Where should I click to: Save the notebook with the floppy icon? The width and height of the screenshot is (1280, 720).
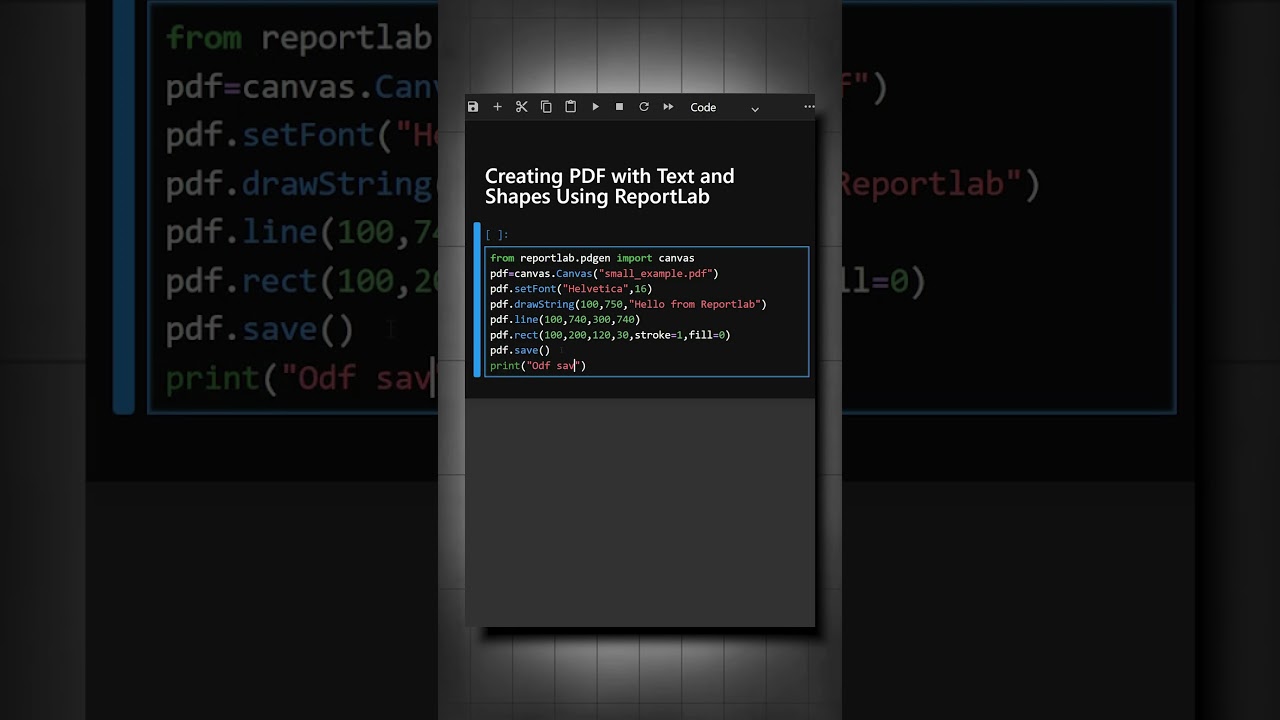[x=473, y=107]
